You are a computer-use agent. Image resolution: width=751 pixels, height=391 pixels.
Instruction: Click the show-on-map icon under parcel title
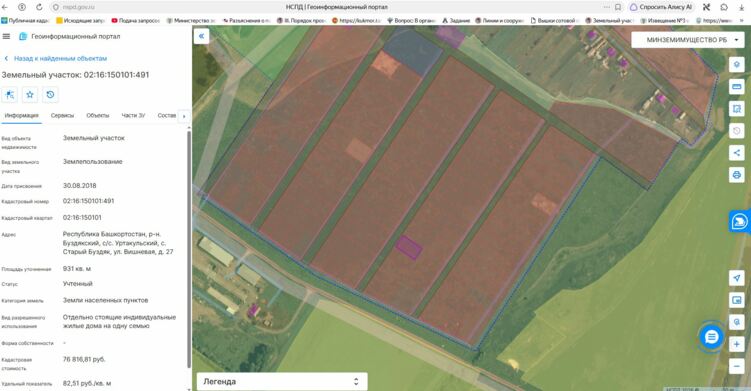point(10,94)
